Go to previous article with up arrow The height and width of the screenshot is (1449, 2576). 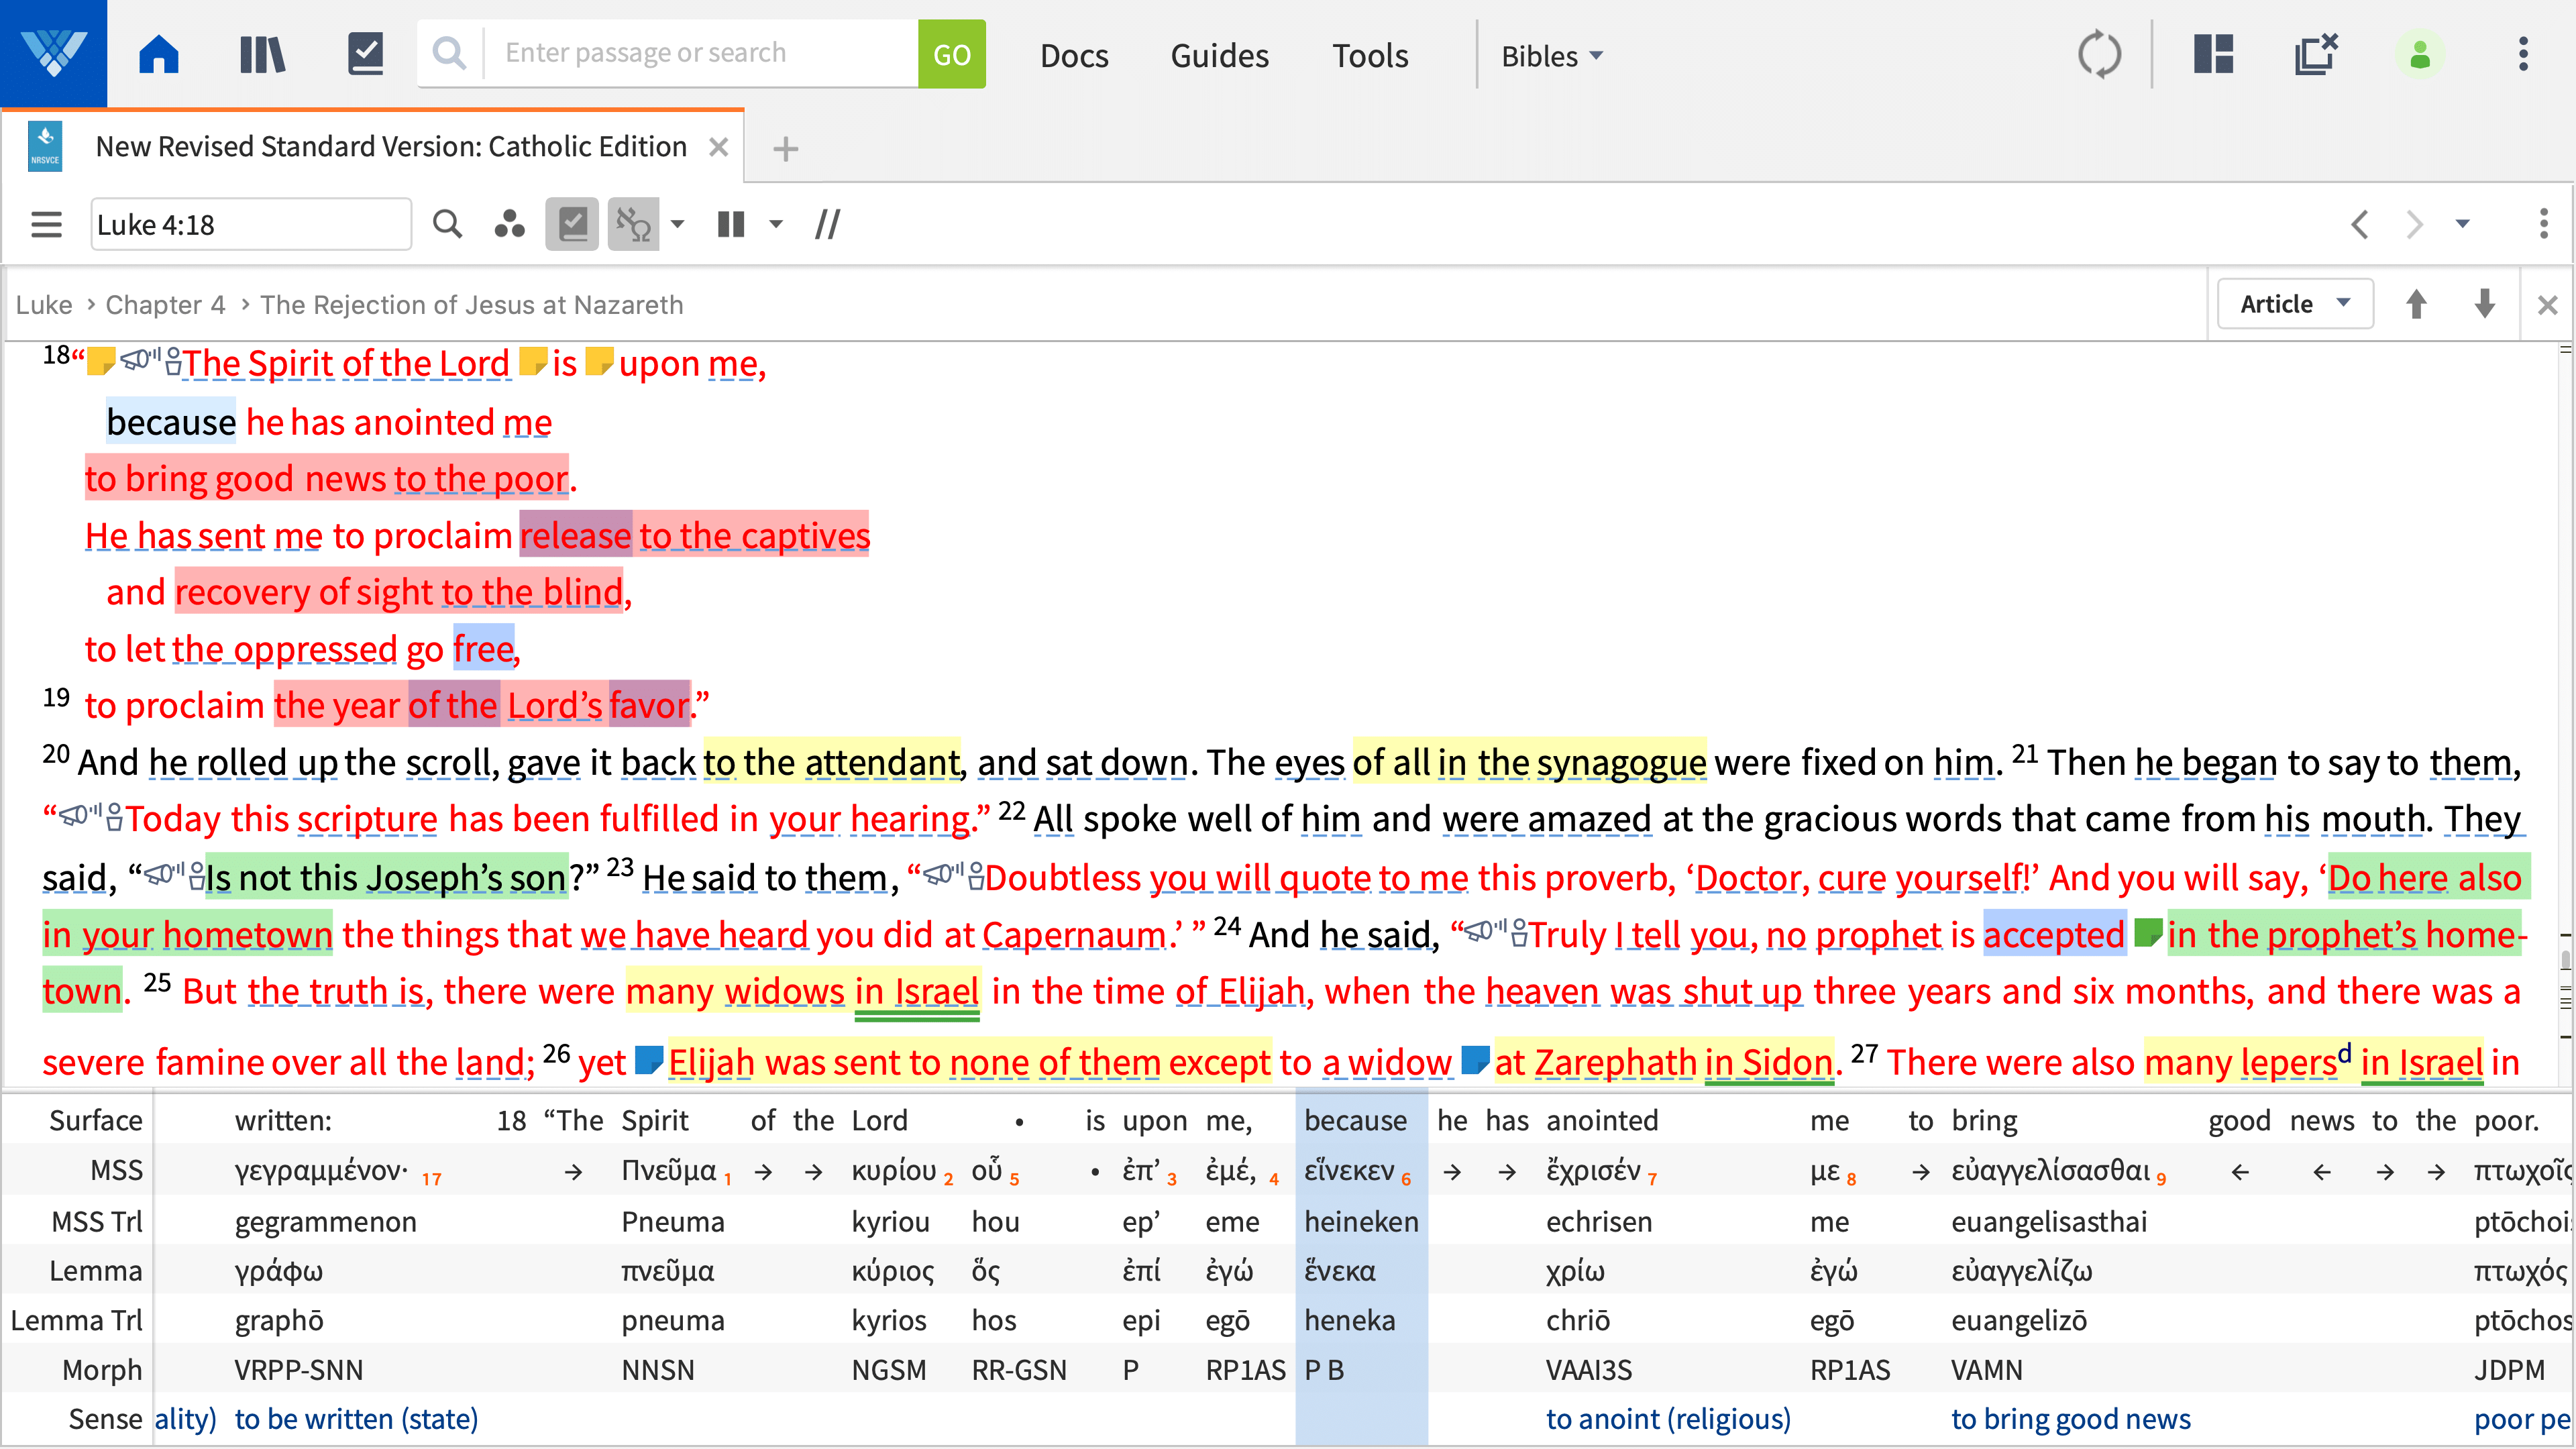point(2416,304)
